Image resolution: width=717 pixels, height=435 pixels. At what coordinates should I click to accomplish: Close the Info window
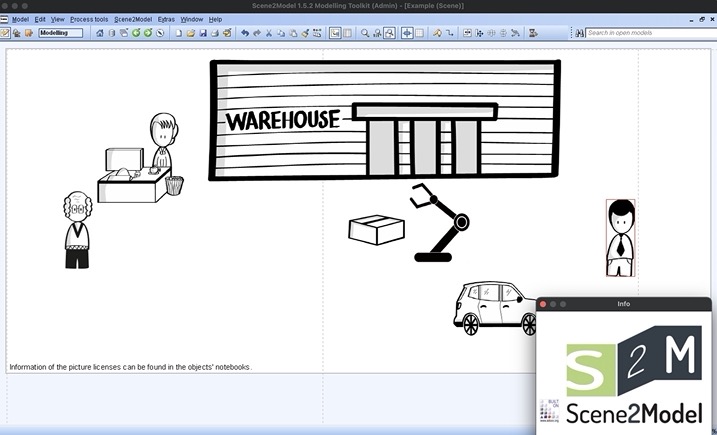[x=543, y=304]
